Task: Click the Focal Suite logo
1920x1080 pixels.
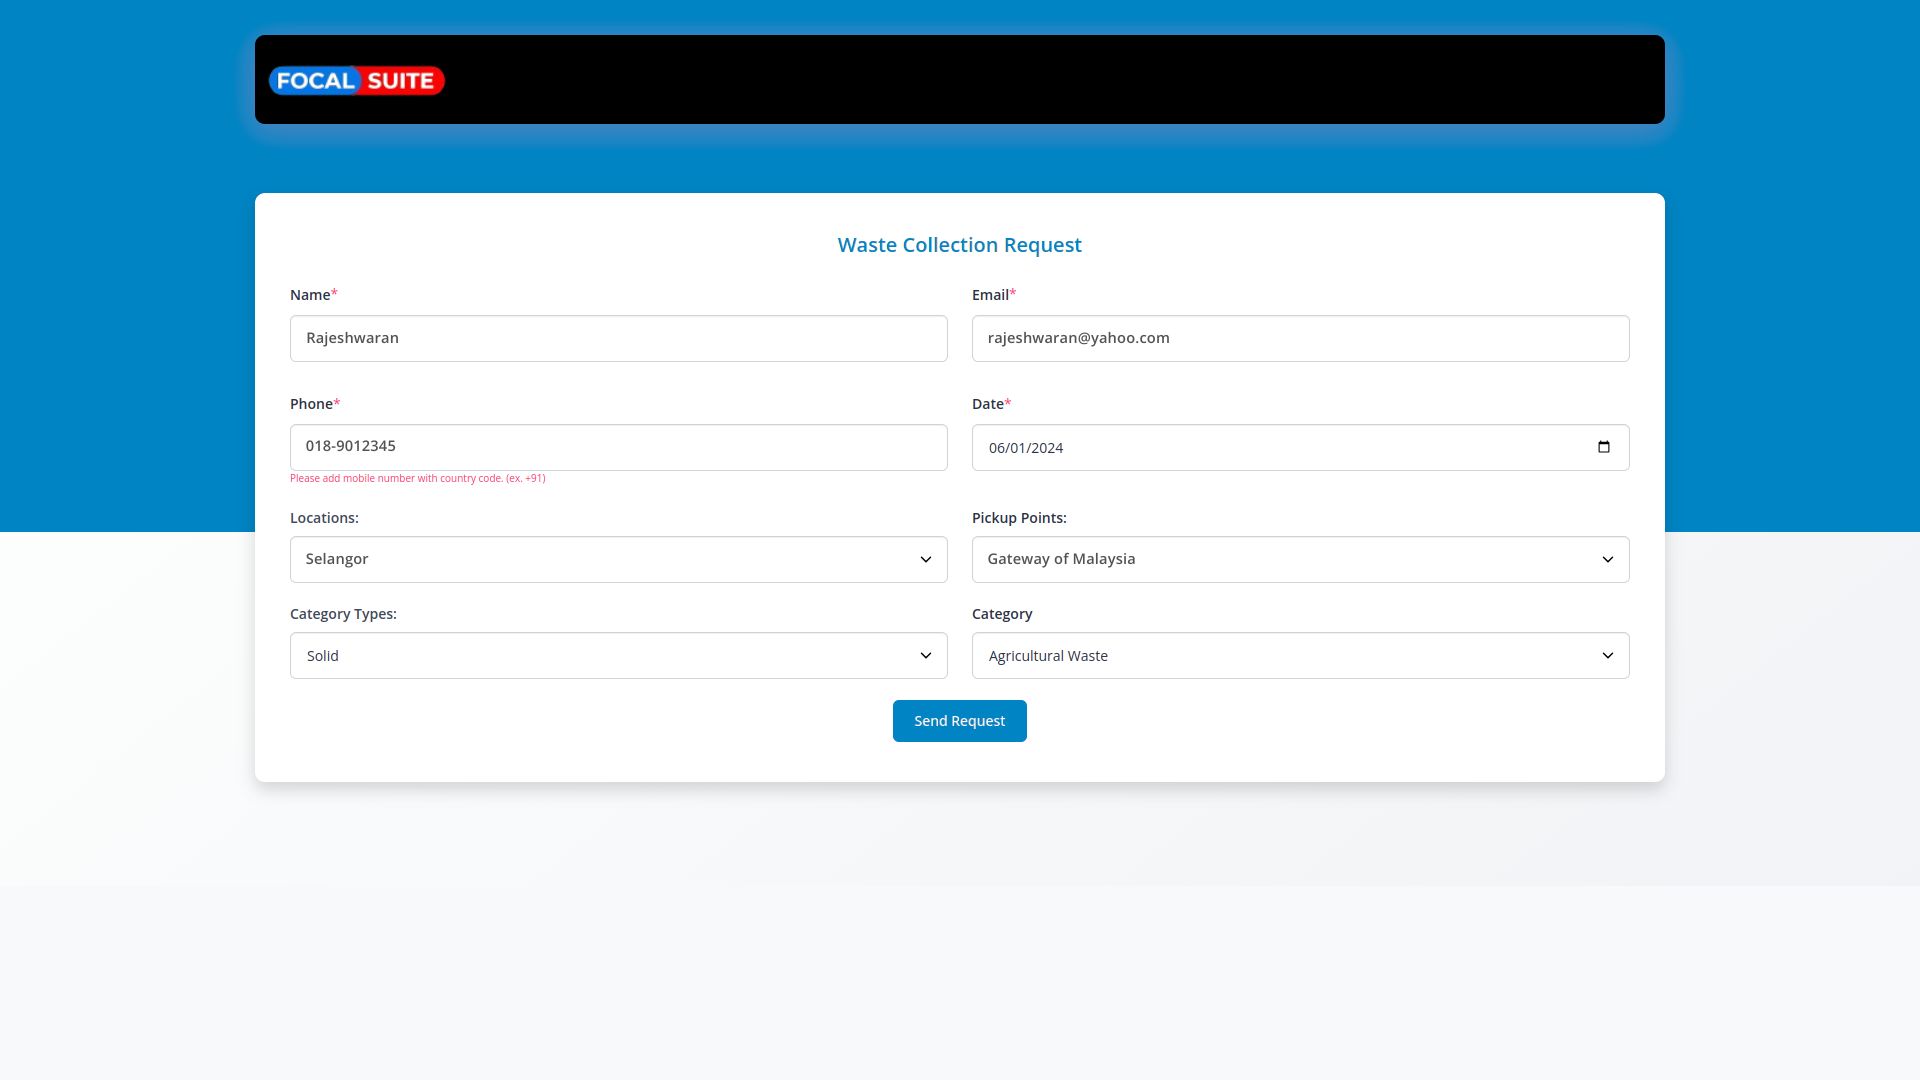Action: tap(356, 80)
